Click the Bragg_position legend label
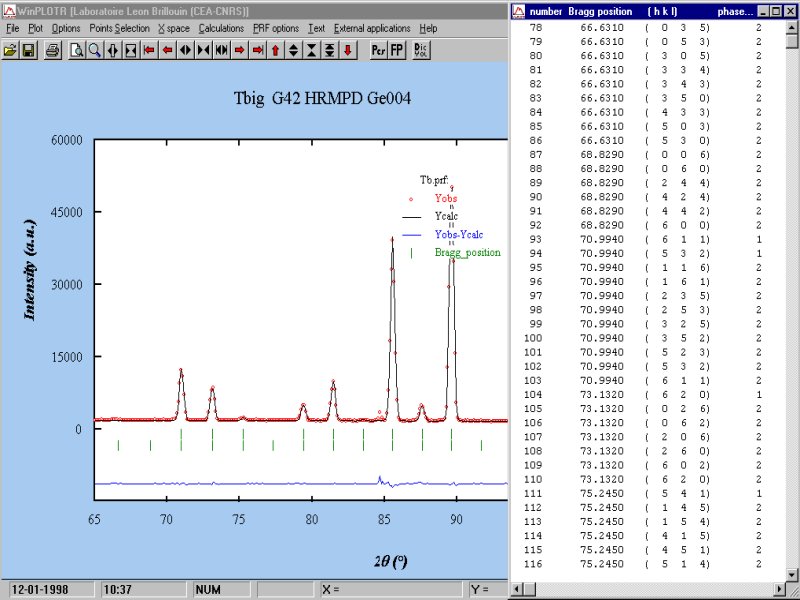The width and height of the screenshot is (800, 600). [467, 253]
